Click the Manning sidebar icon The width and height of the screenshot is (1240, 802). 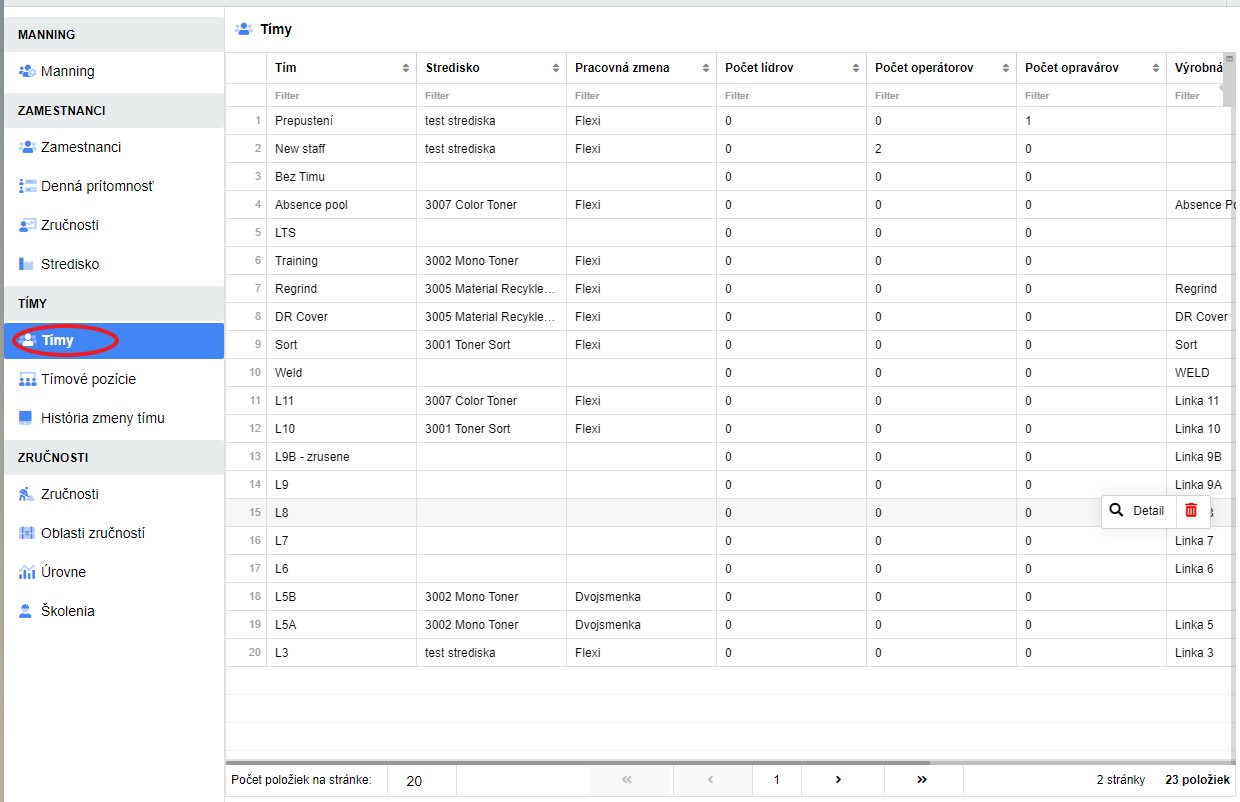coord(27,71)
